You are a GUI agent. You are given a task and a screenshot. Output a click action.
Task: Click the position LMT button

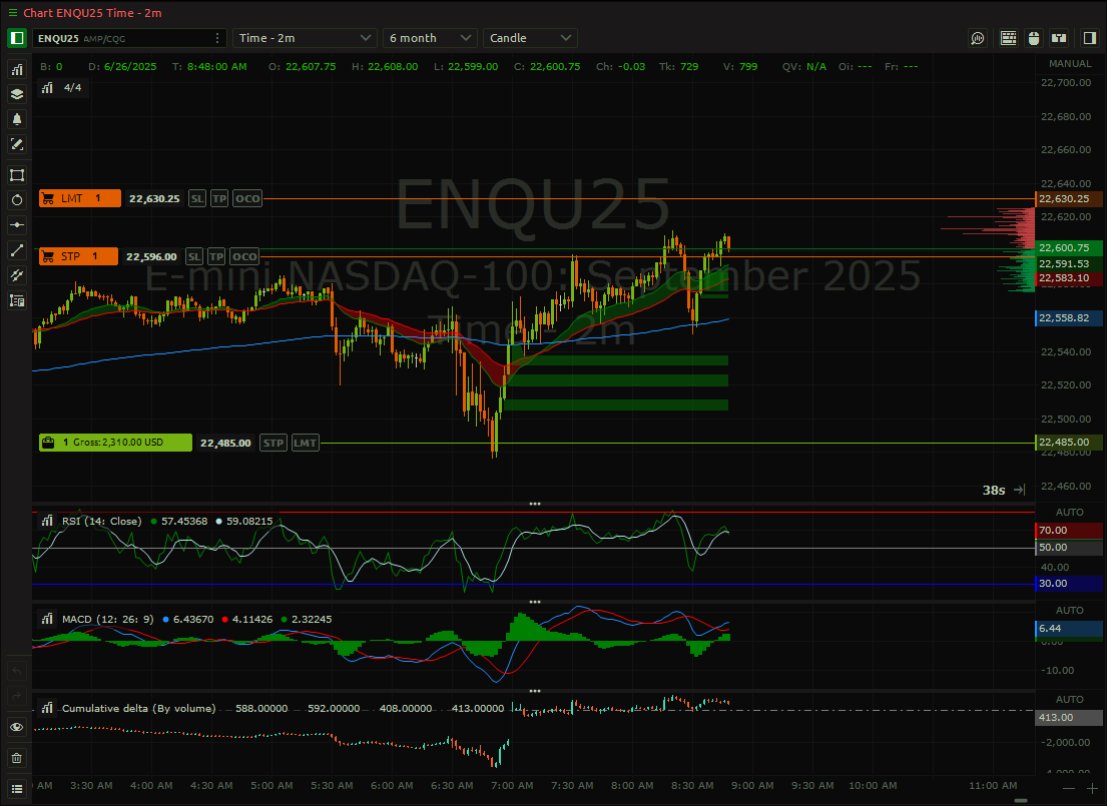(305, 443)
